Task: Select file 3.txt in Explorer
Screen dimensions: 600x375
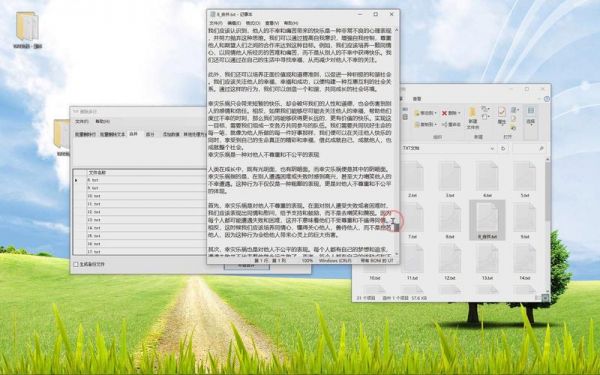Action: [x=450, y=180]
